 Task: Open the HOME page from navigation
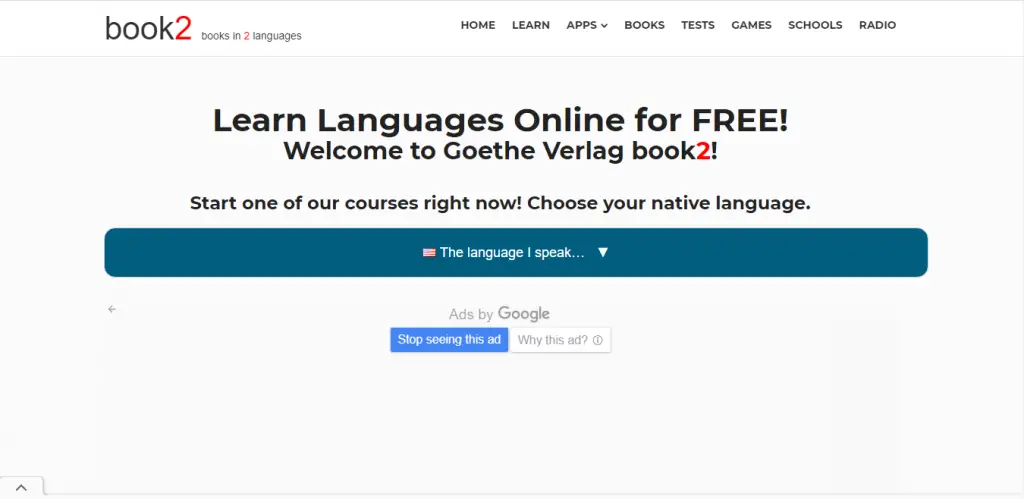pyautogui.click(x=478, y=25)
